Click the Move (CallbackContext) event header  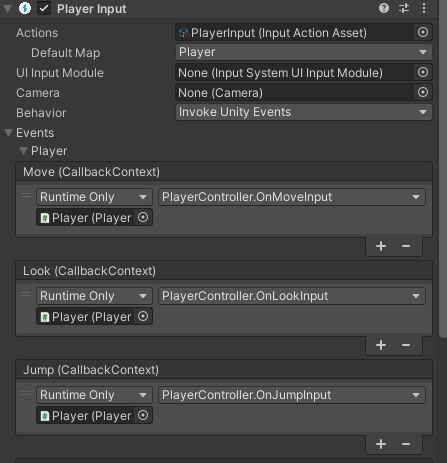click(x=224, y=172)
